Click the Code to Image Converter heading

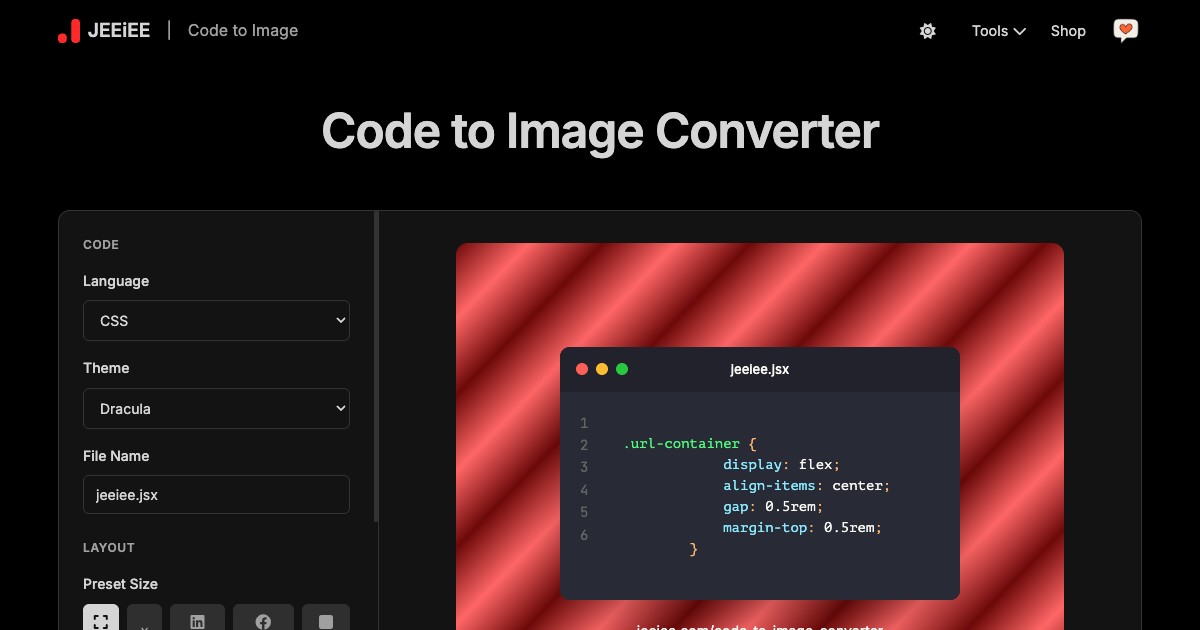(600, 130)
